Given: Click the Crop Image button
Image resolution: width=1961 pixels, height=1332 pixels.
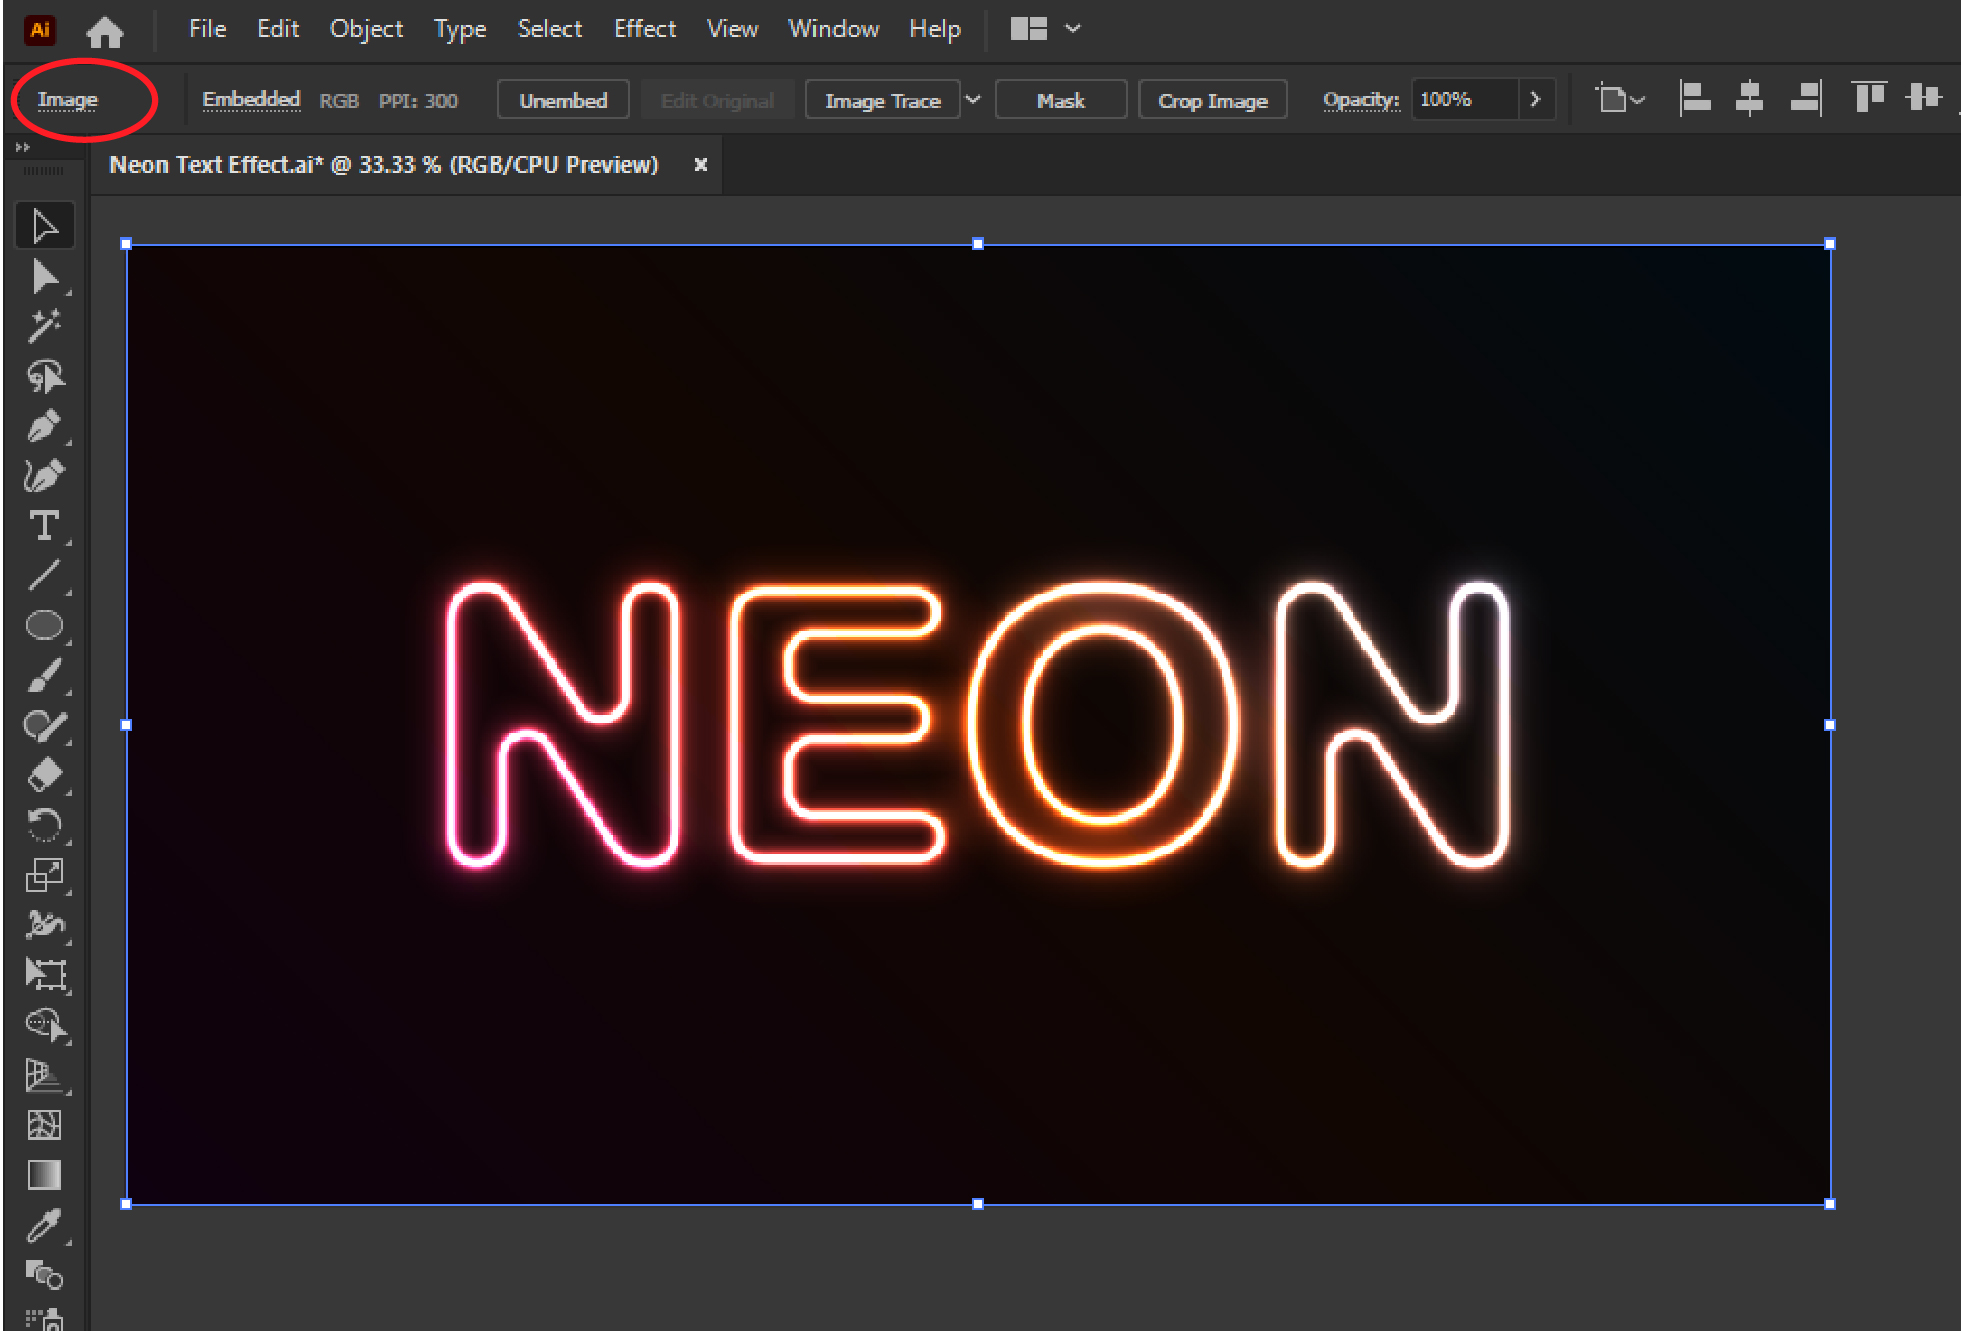Looking at the screenshot, I should (x=1212, y=99).
